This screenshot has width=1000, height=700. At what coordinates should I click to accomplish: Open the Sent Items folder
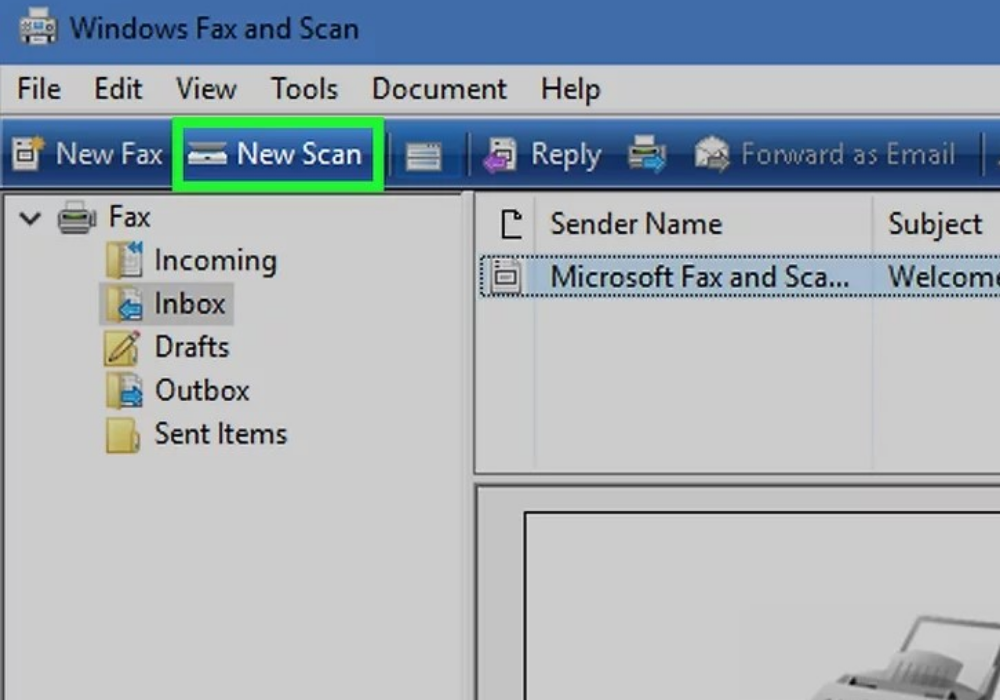coord(221,434)
